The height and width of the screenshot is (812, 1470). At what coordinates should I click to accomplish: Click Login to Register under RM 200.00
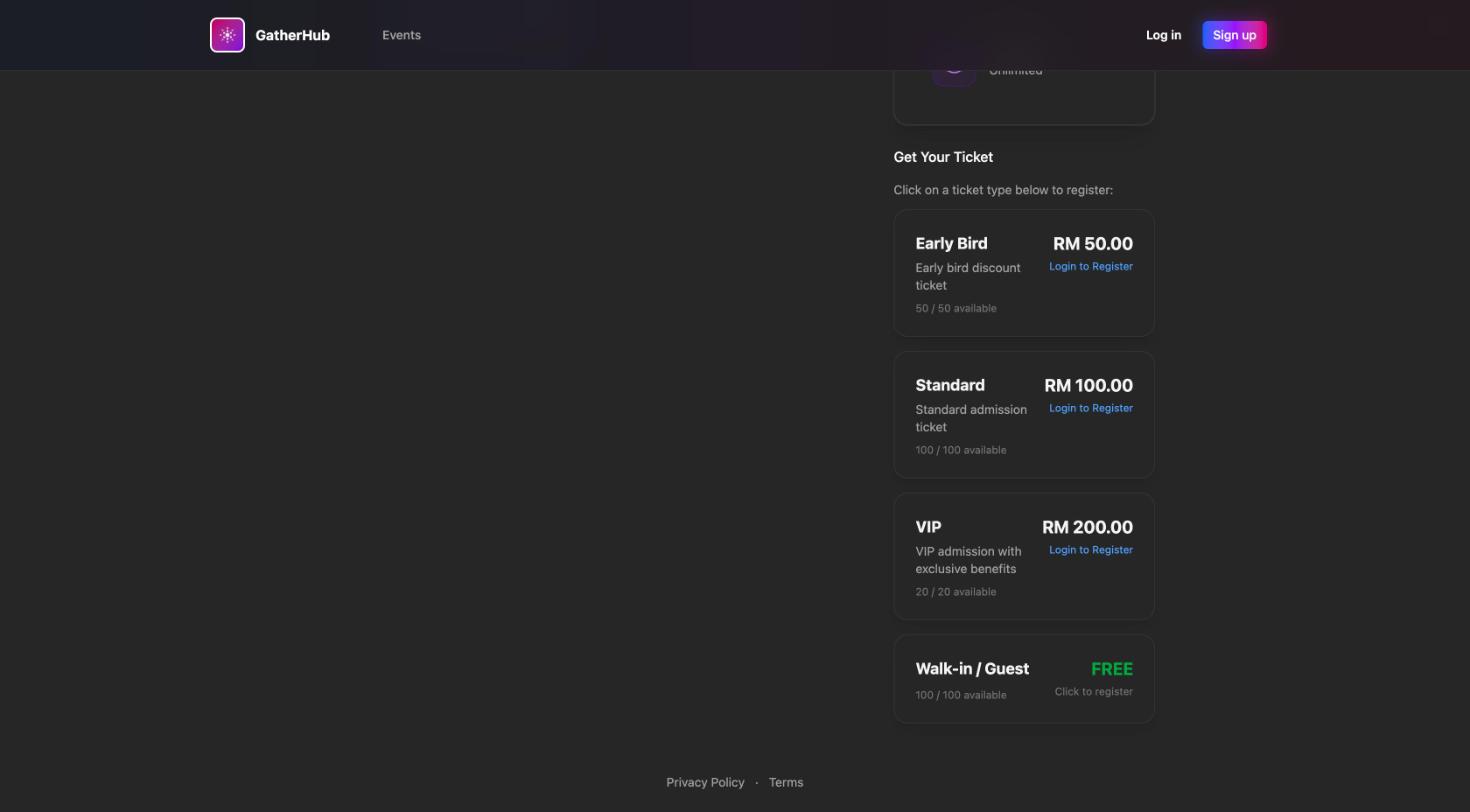point(1090,550)
